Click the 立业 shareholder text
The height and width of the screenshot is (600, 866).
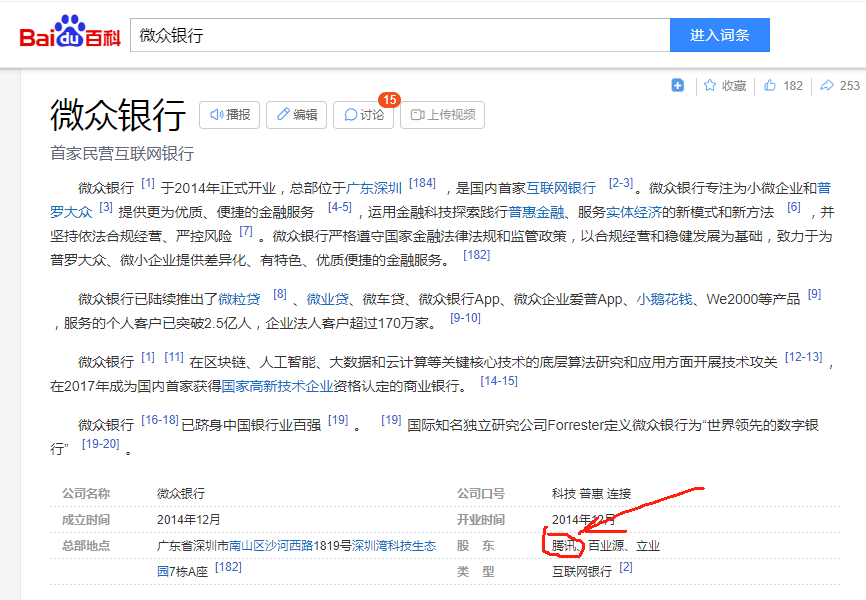coord(648,546)
